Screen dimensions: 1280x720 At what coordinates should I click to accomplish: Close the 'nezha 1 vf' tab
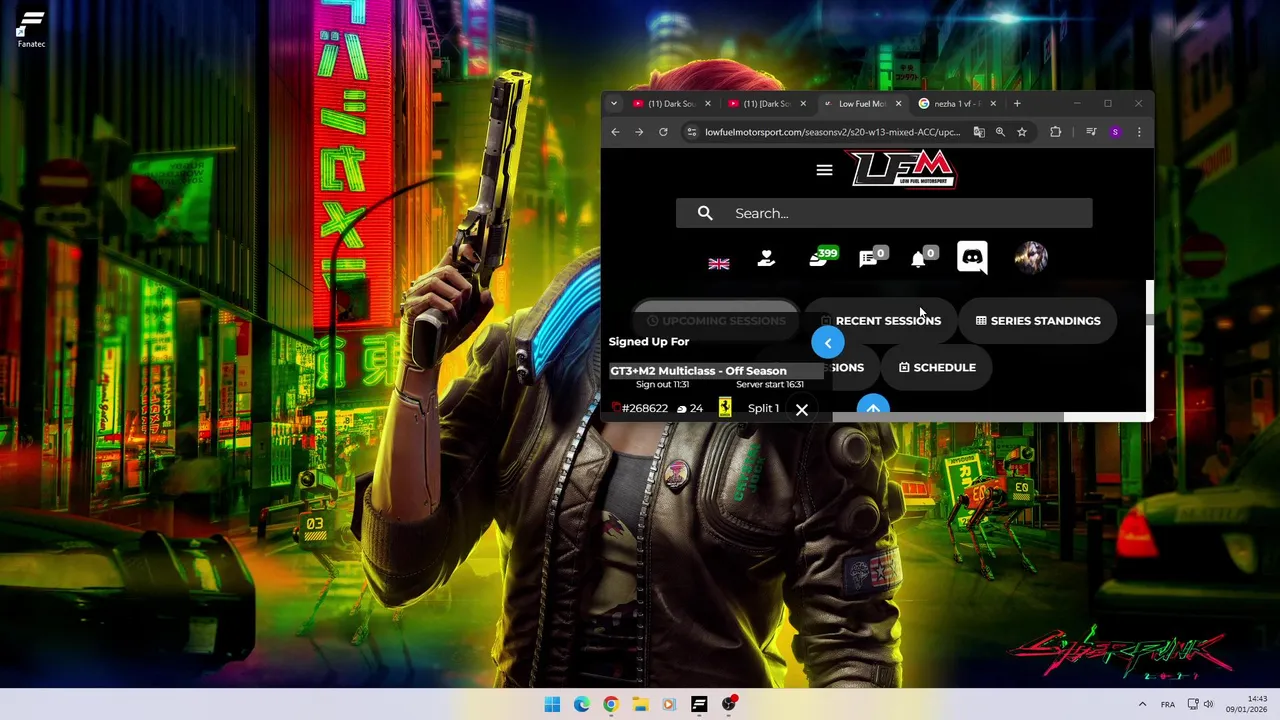click(x=993, y=104)
